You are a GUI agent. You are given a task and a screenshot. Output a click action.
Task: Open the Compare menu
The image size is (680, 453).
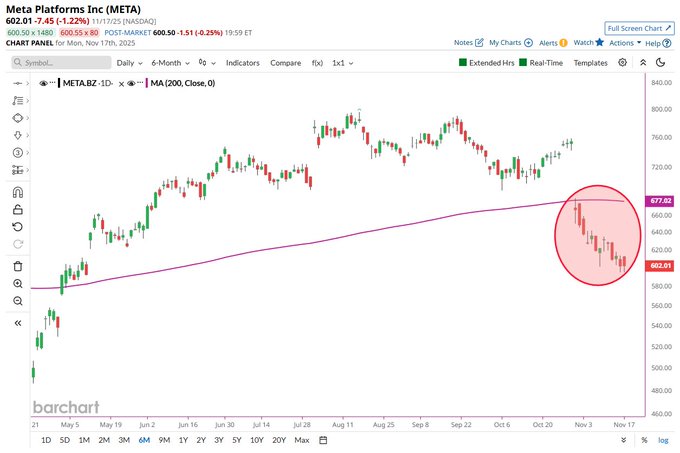(x=285, y=63)
